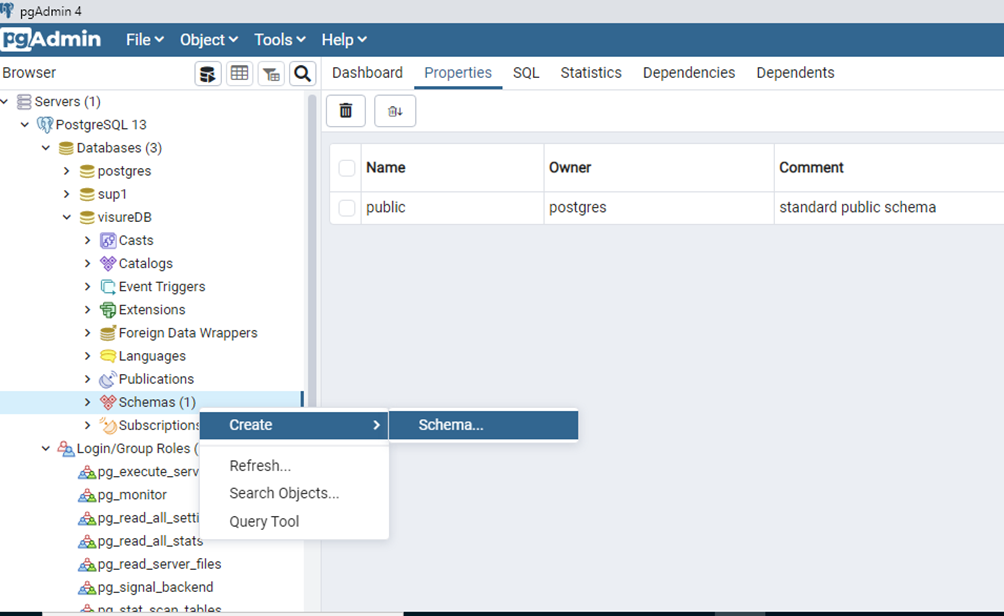Select Create in context menu
1004x616 pixels.
295,425
